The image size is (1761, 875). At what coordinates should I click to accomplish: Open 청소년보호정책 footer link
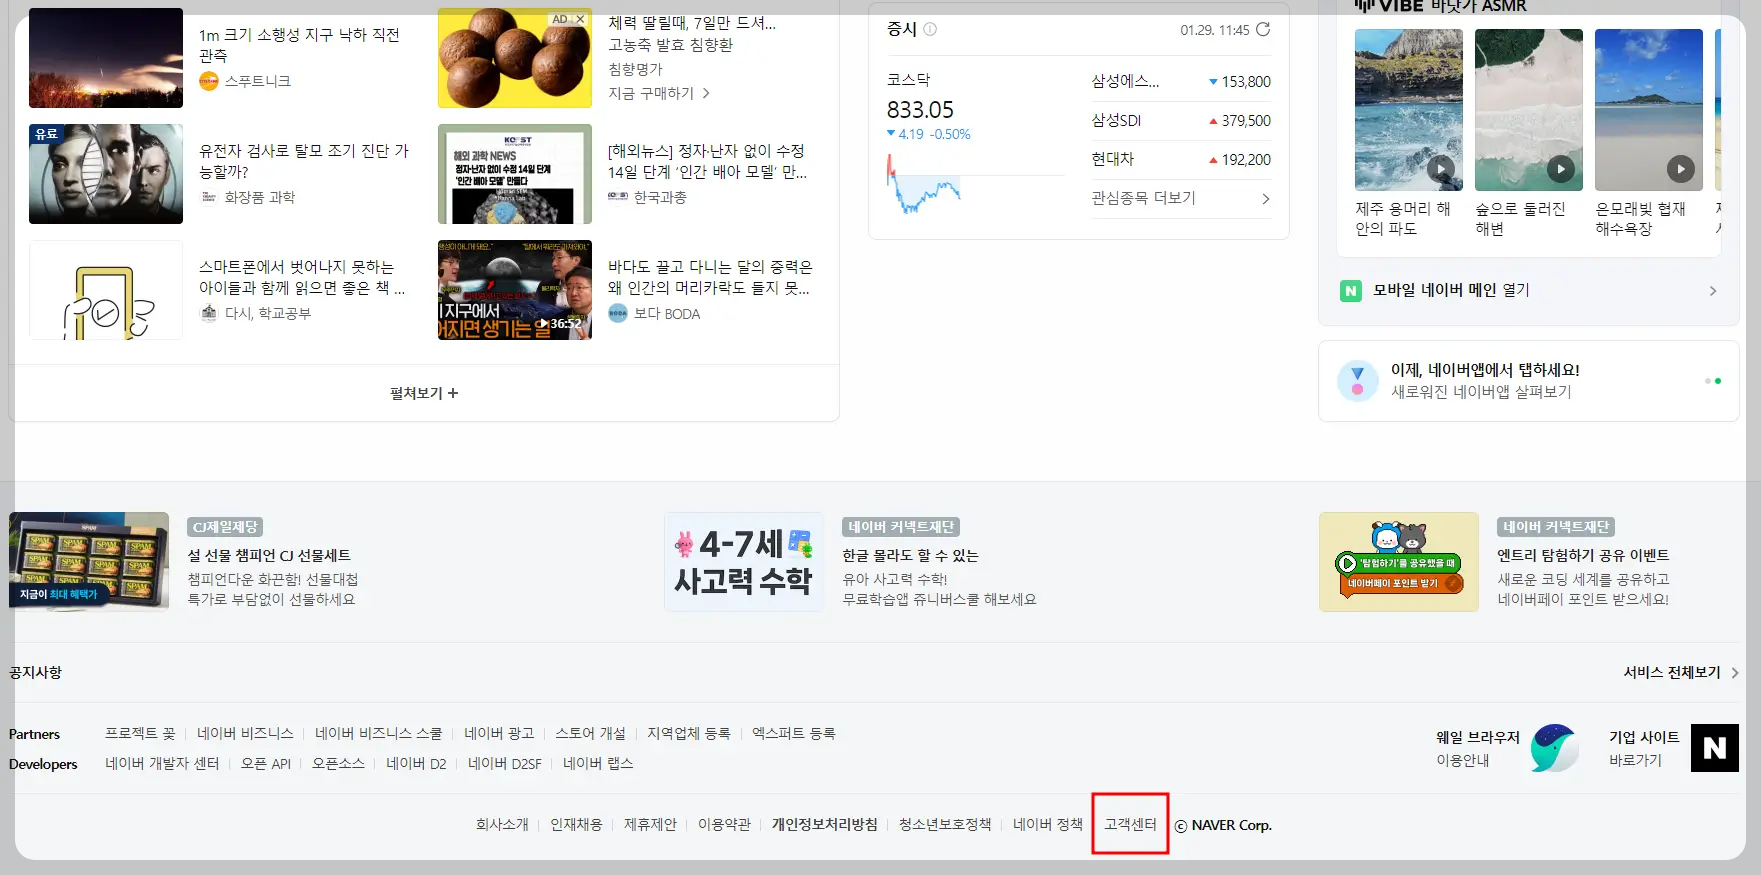(945, 825)
